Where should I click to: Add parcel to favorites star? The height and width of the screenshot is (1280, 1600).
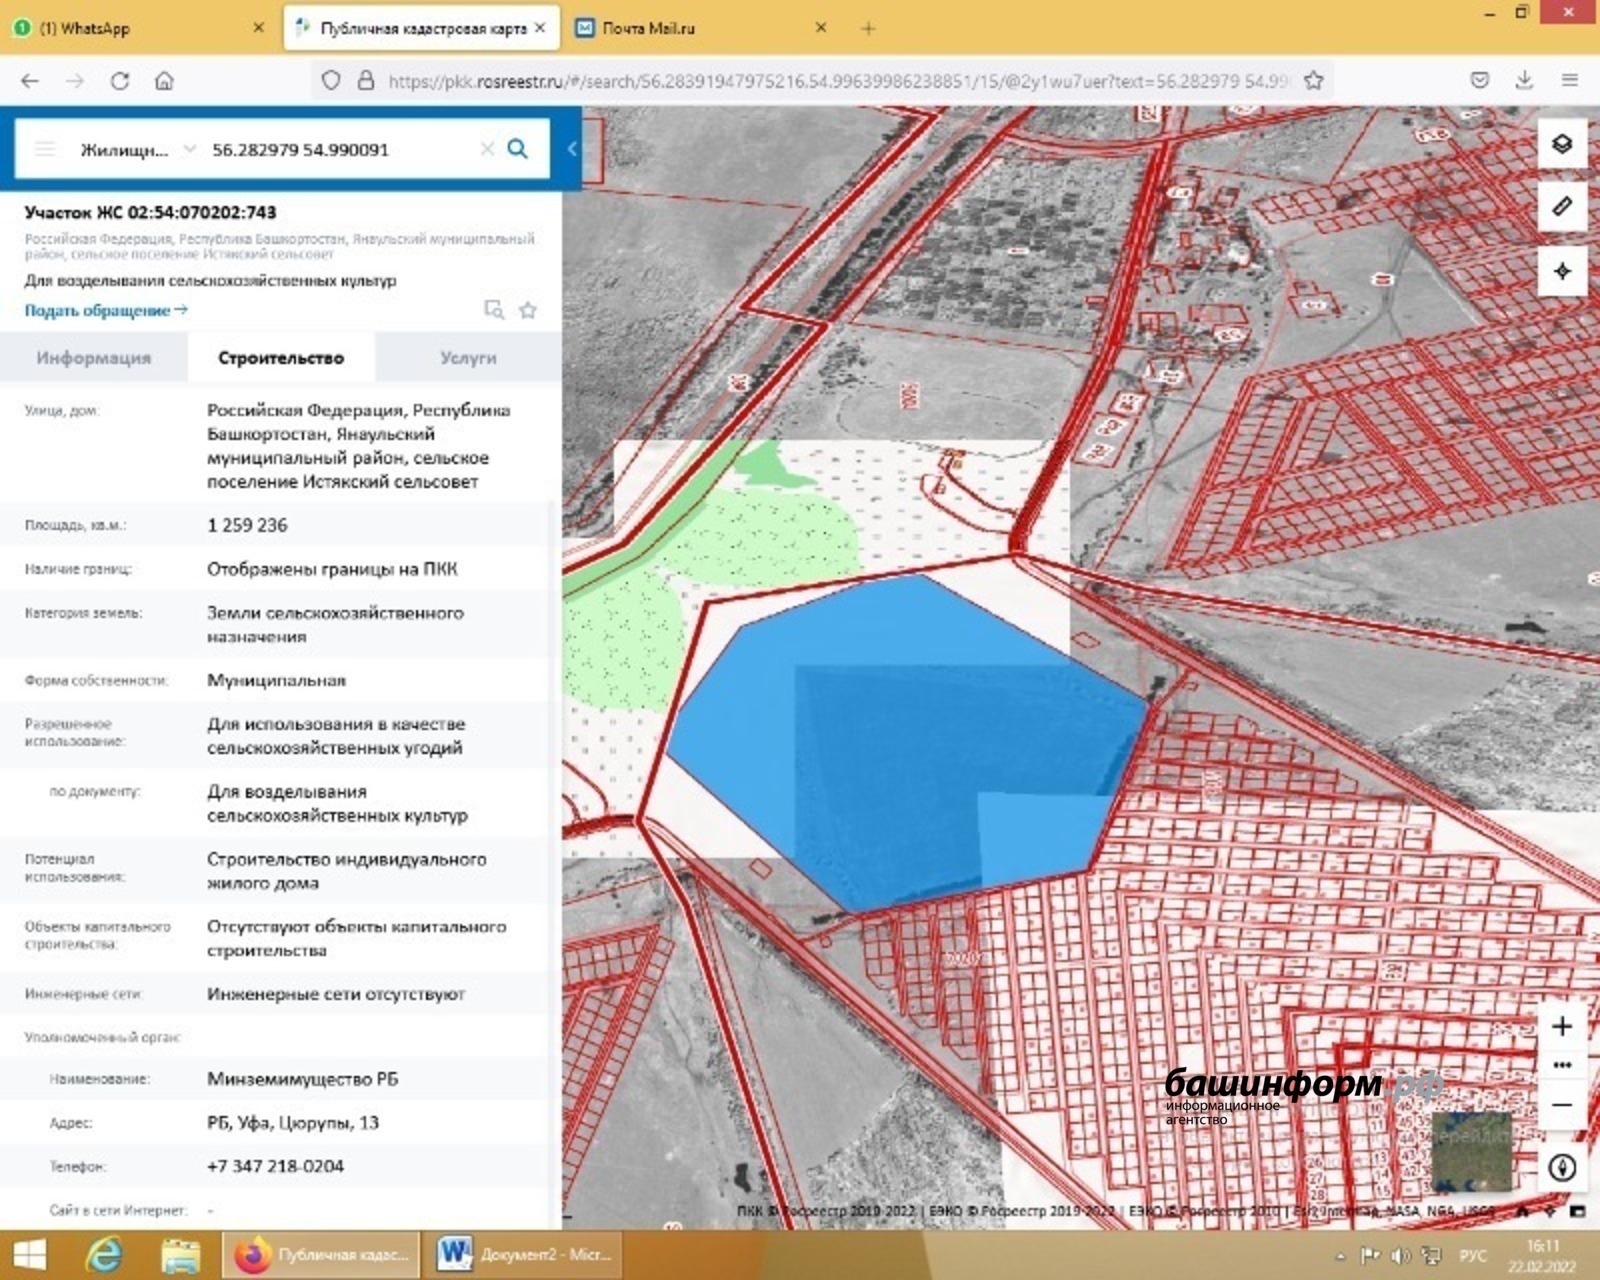coord(528,310)
